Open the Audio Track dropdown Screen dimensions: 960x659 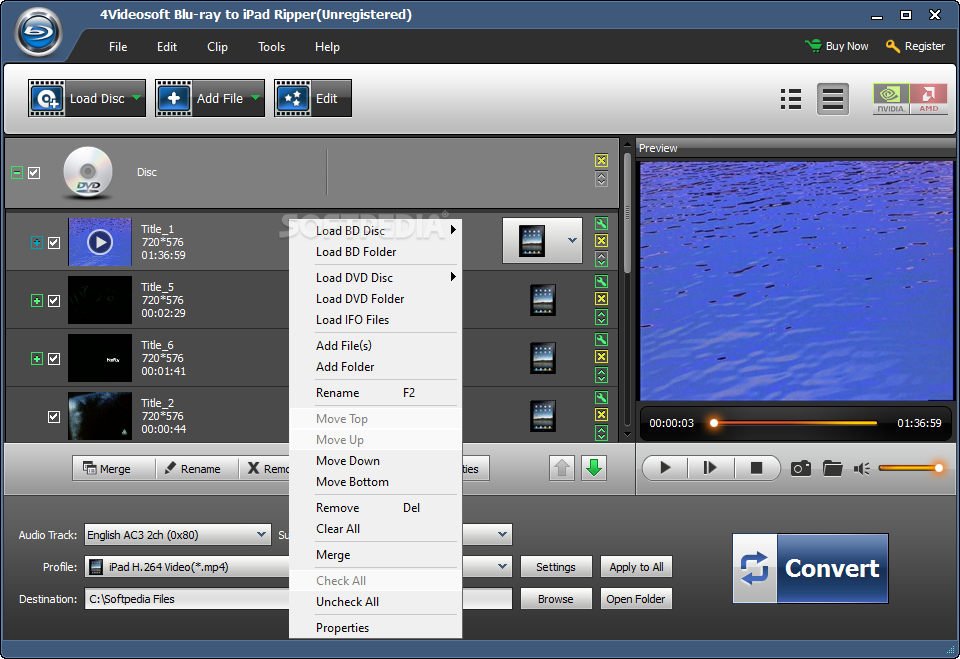coord(261,534)
